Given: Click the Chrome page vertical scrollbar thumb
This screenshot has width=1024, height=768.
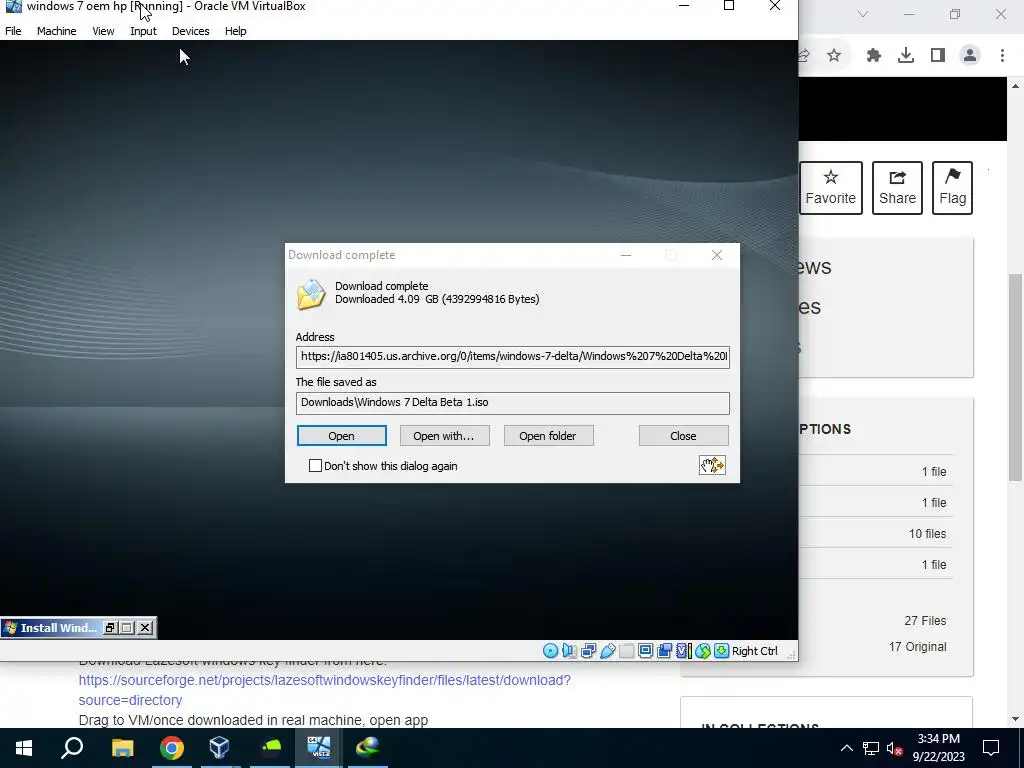Looking at the screenshot, I should (x=1016, y=377).
